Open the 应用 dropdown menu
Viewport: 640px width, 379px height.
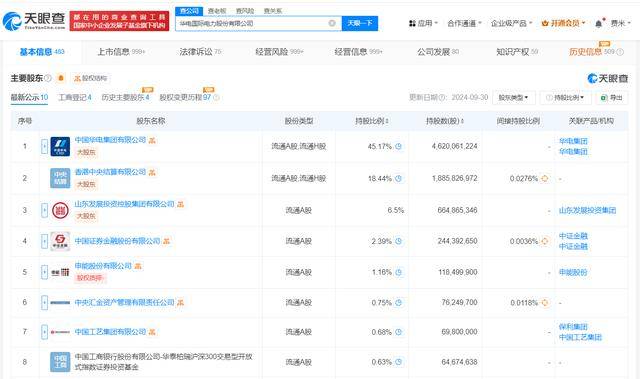423,23
